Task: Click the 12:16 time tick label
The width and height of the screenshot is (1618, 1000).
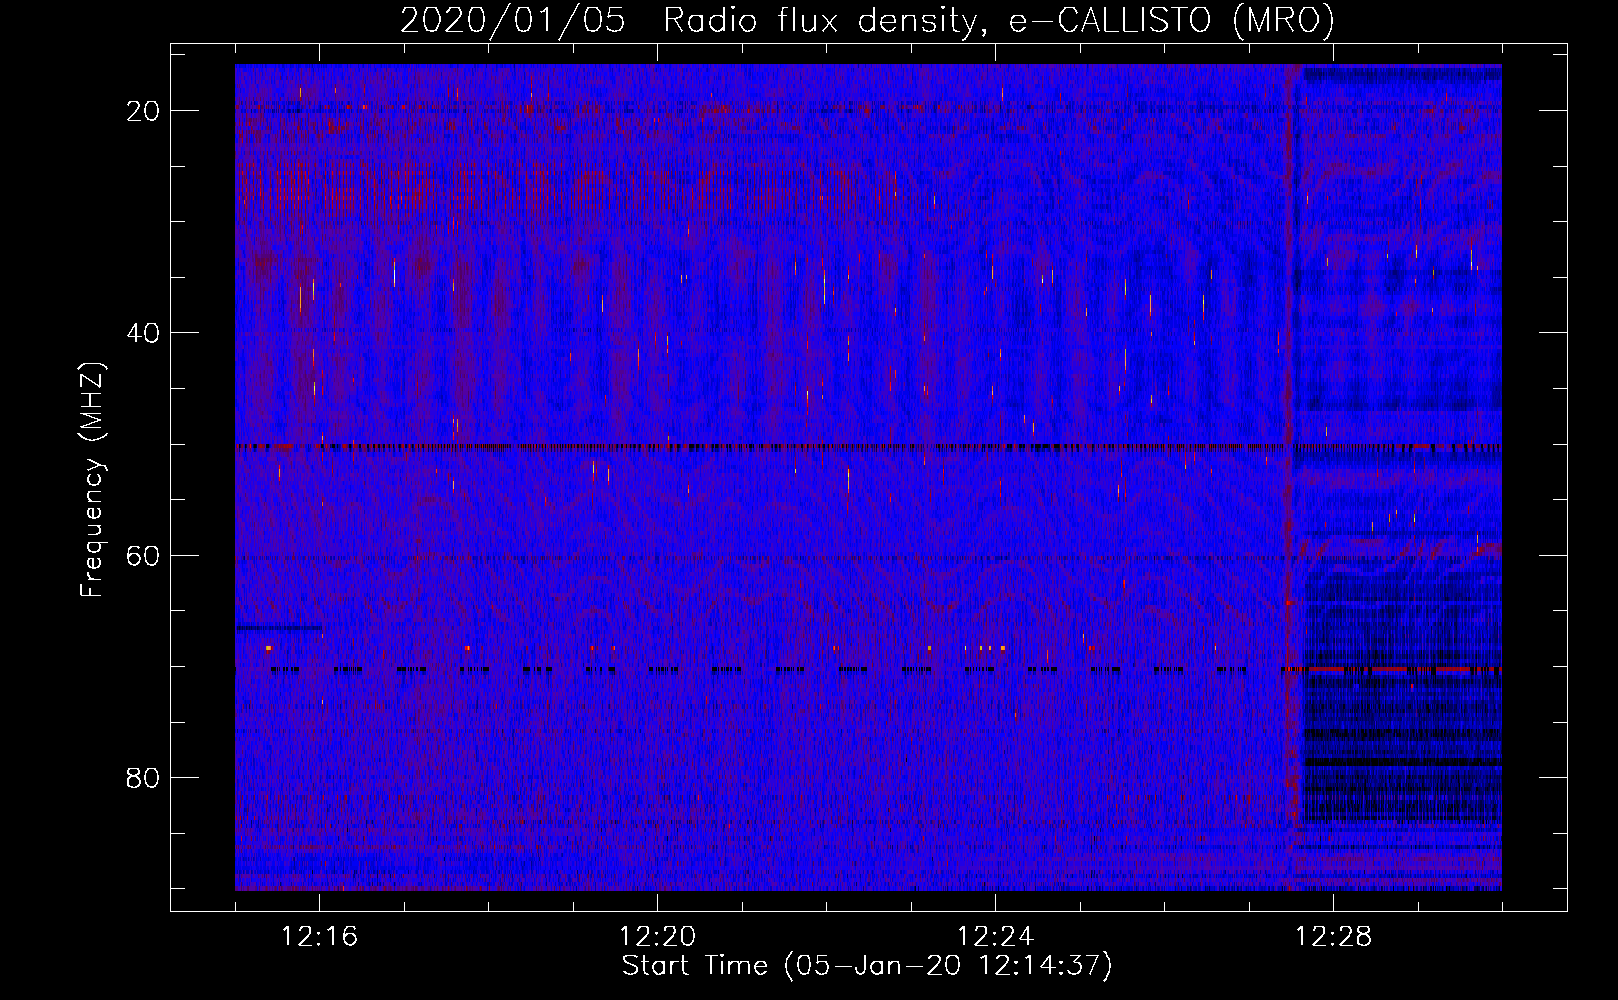Action: pyautogui.click(x=320, y=937)
